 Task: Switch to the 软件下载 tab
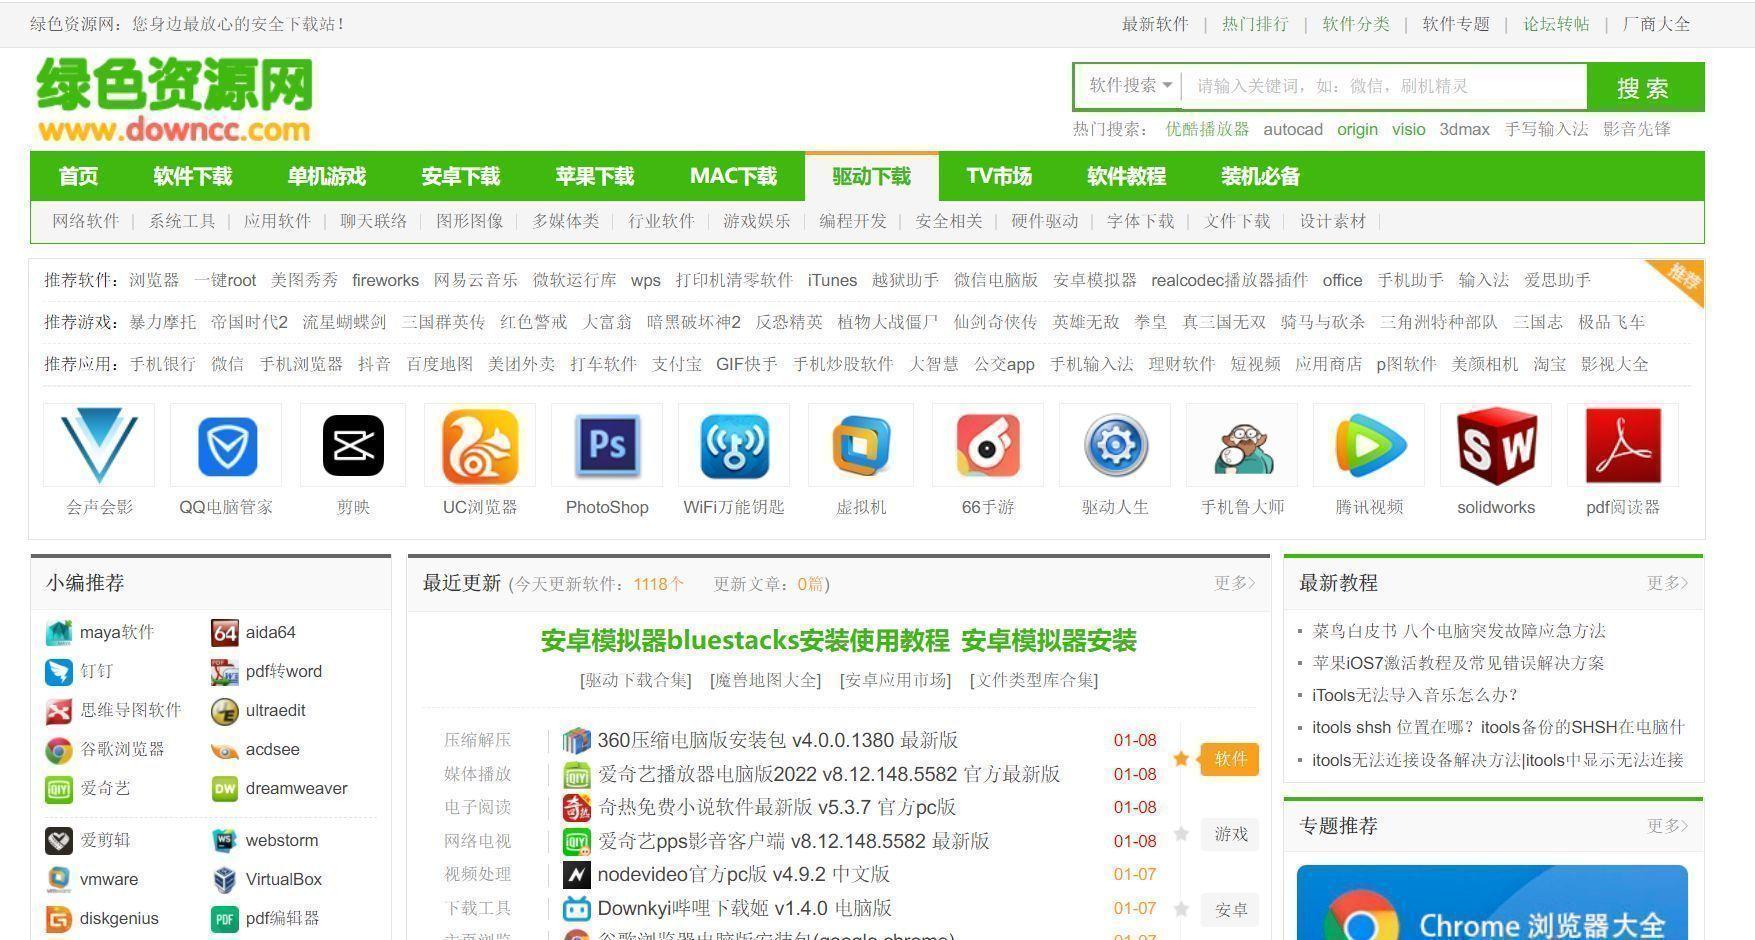(192, 177)
